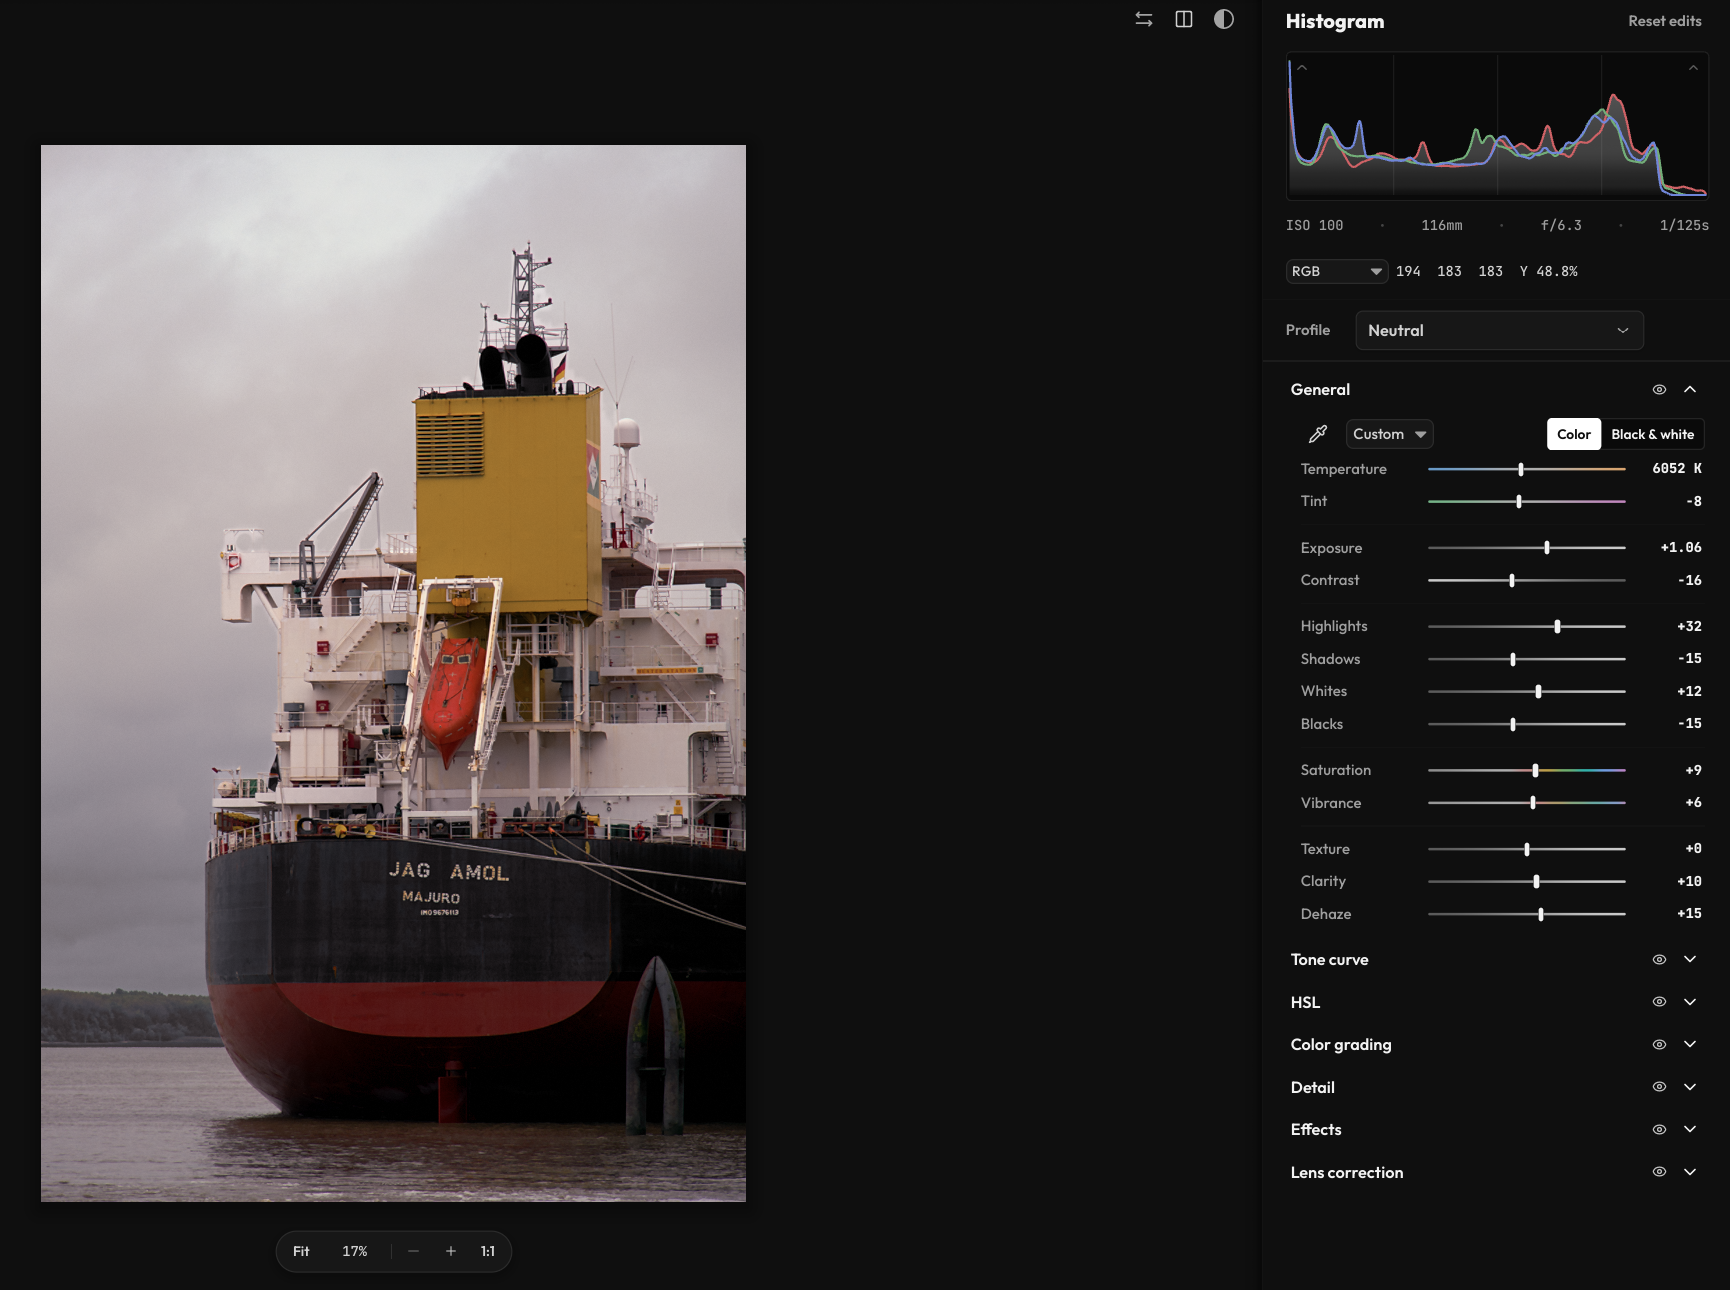The height and width of the screenshot is (1290, 1730).
Task: Expand the Tone curve section
Action: coord(1690,959)
